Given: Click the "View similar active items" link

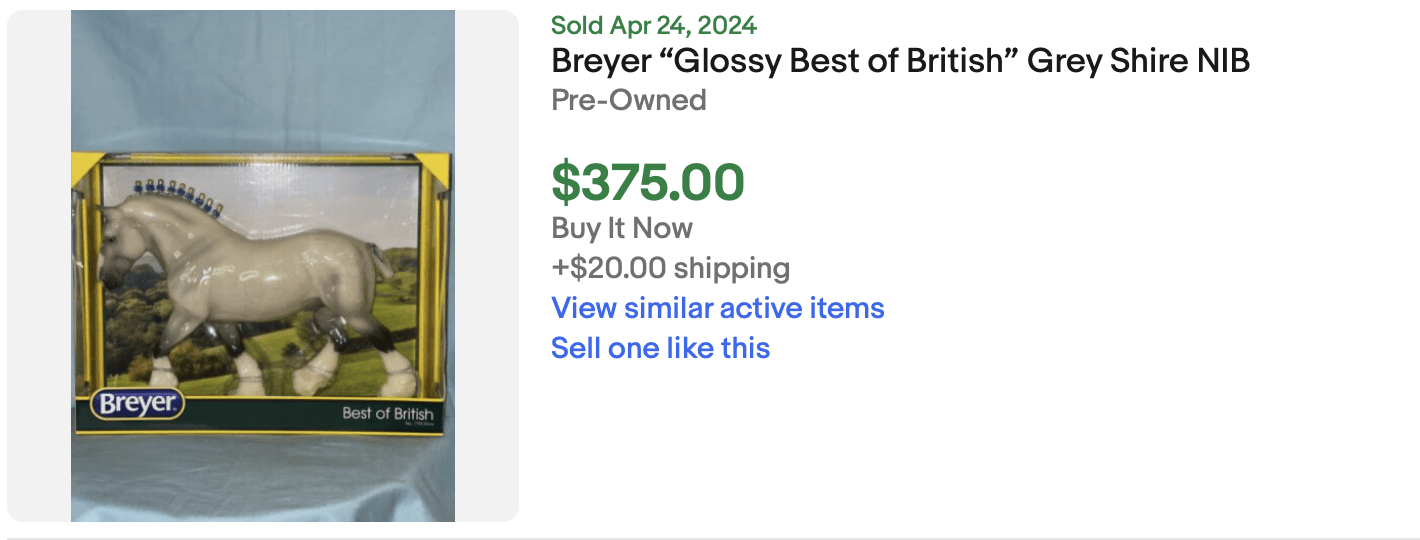Looking at the screenshot, I should pyautogui.click(x=717, y=308).
